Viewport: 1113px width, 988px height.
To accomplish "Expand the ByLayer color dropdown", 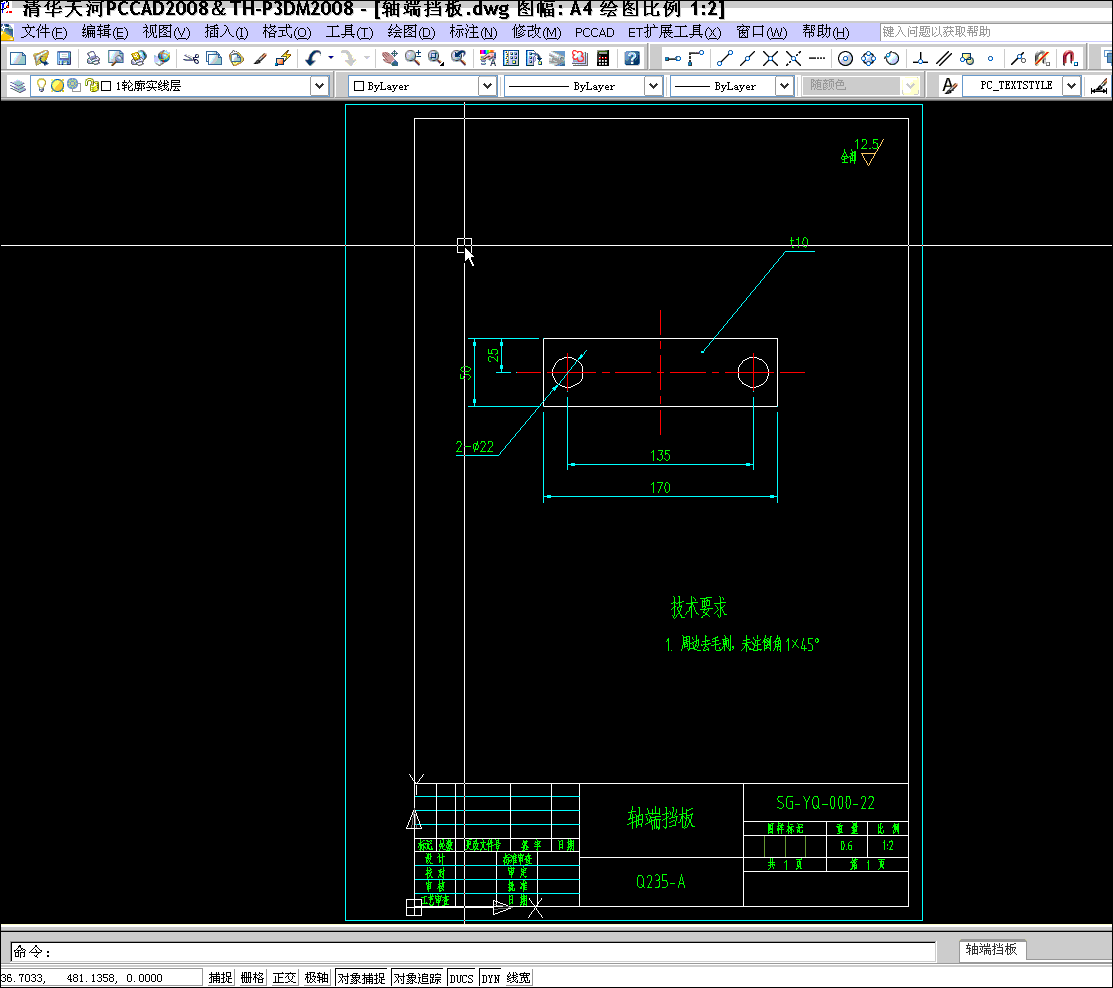I will click(487, 86).
